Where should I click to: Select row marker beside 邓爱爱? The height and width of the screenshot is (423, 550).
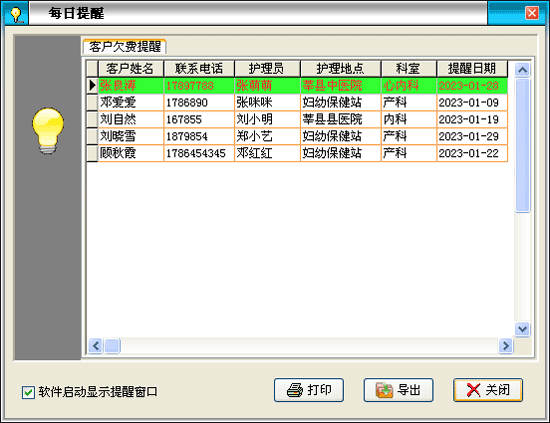point(92,102)
